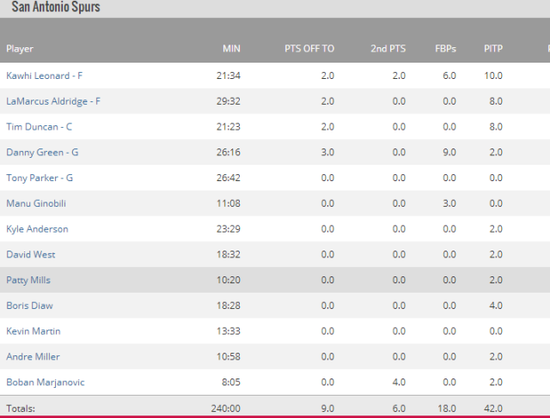Open Kawhi Leonard player link

pyautogui.click(x=44, y=76)
